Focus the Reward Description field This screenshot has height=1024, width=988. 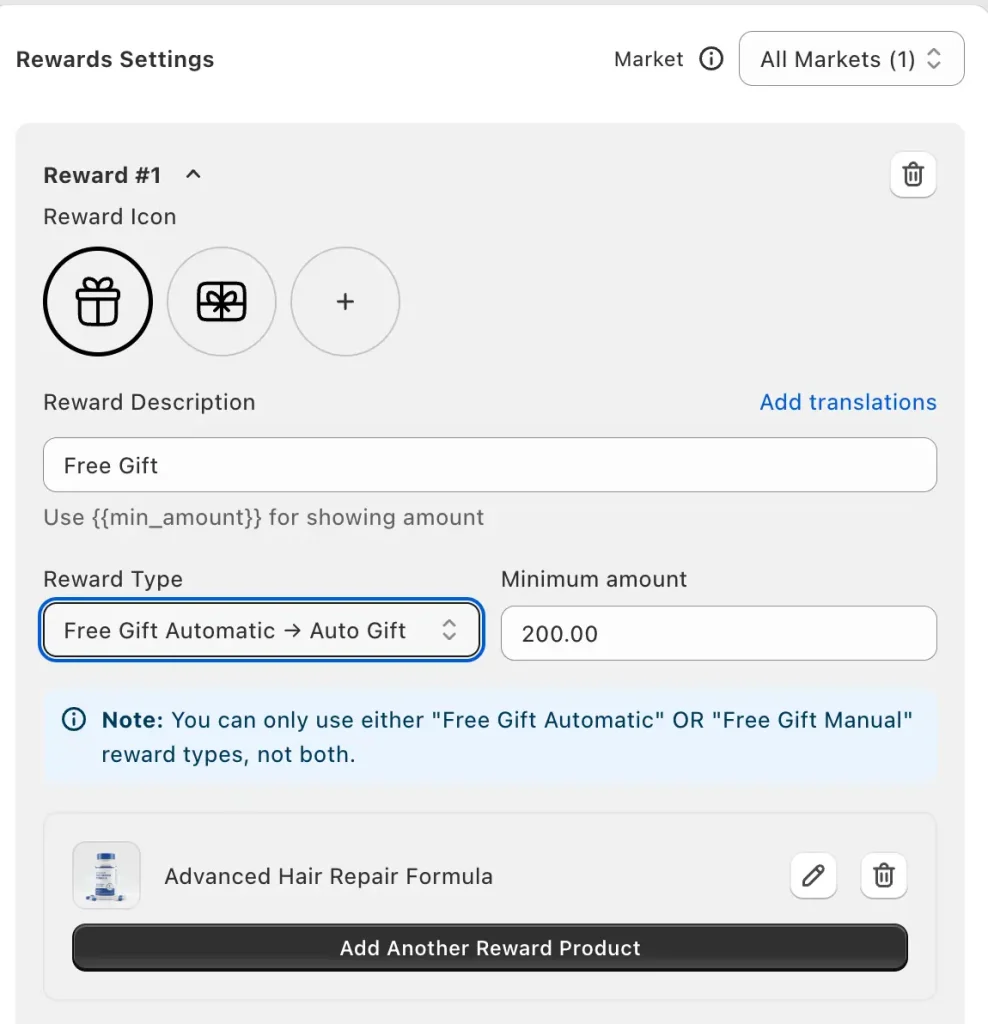click(490, 465)
